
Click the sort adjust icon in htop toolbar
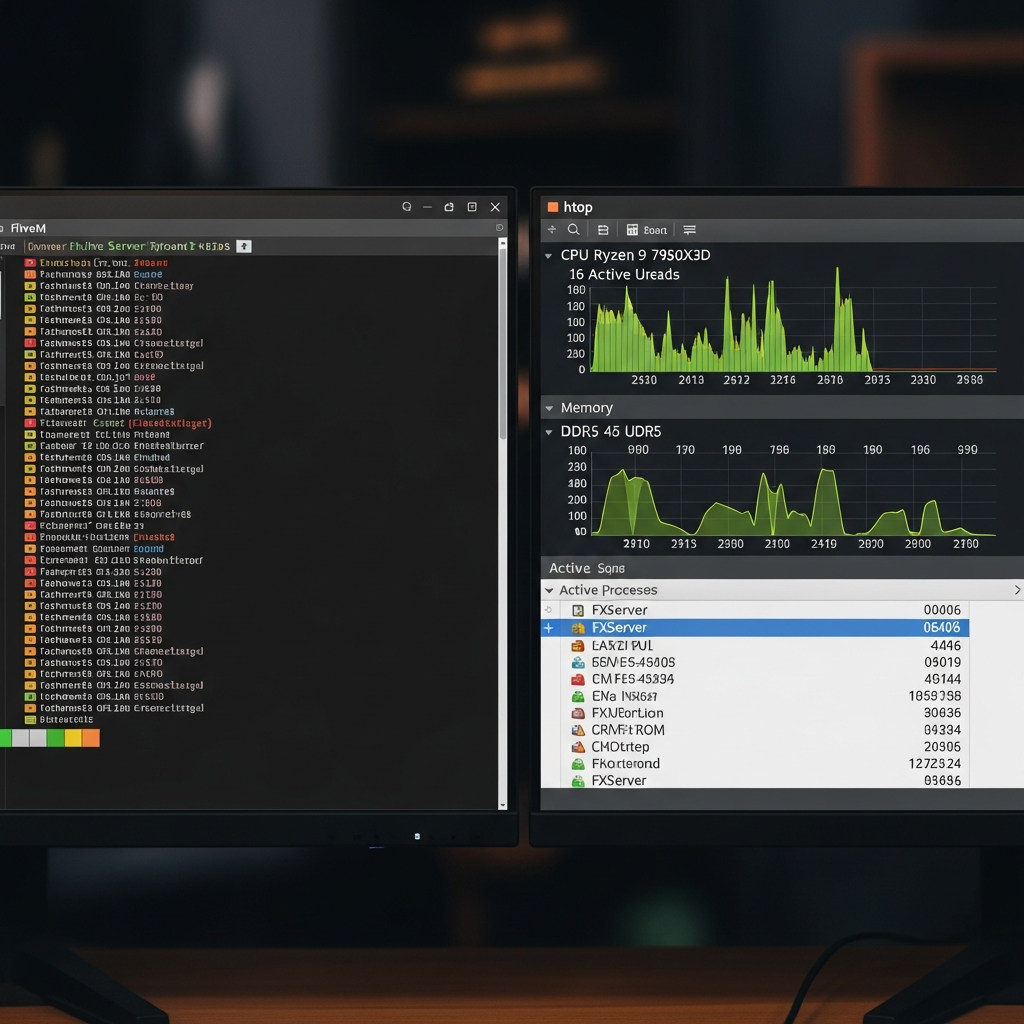(x=552, y=229)
